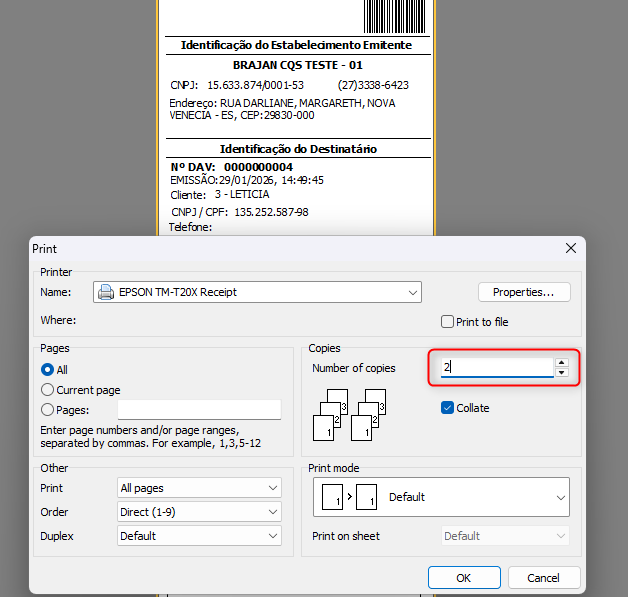Image resolution: width=628 pixels, height=597 pixels.
Task: Click the EPSON printer icon in Name field
Action: point(106,292)
